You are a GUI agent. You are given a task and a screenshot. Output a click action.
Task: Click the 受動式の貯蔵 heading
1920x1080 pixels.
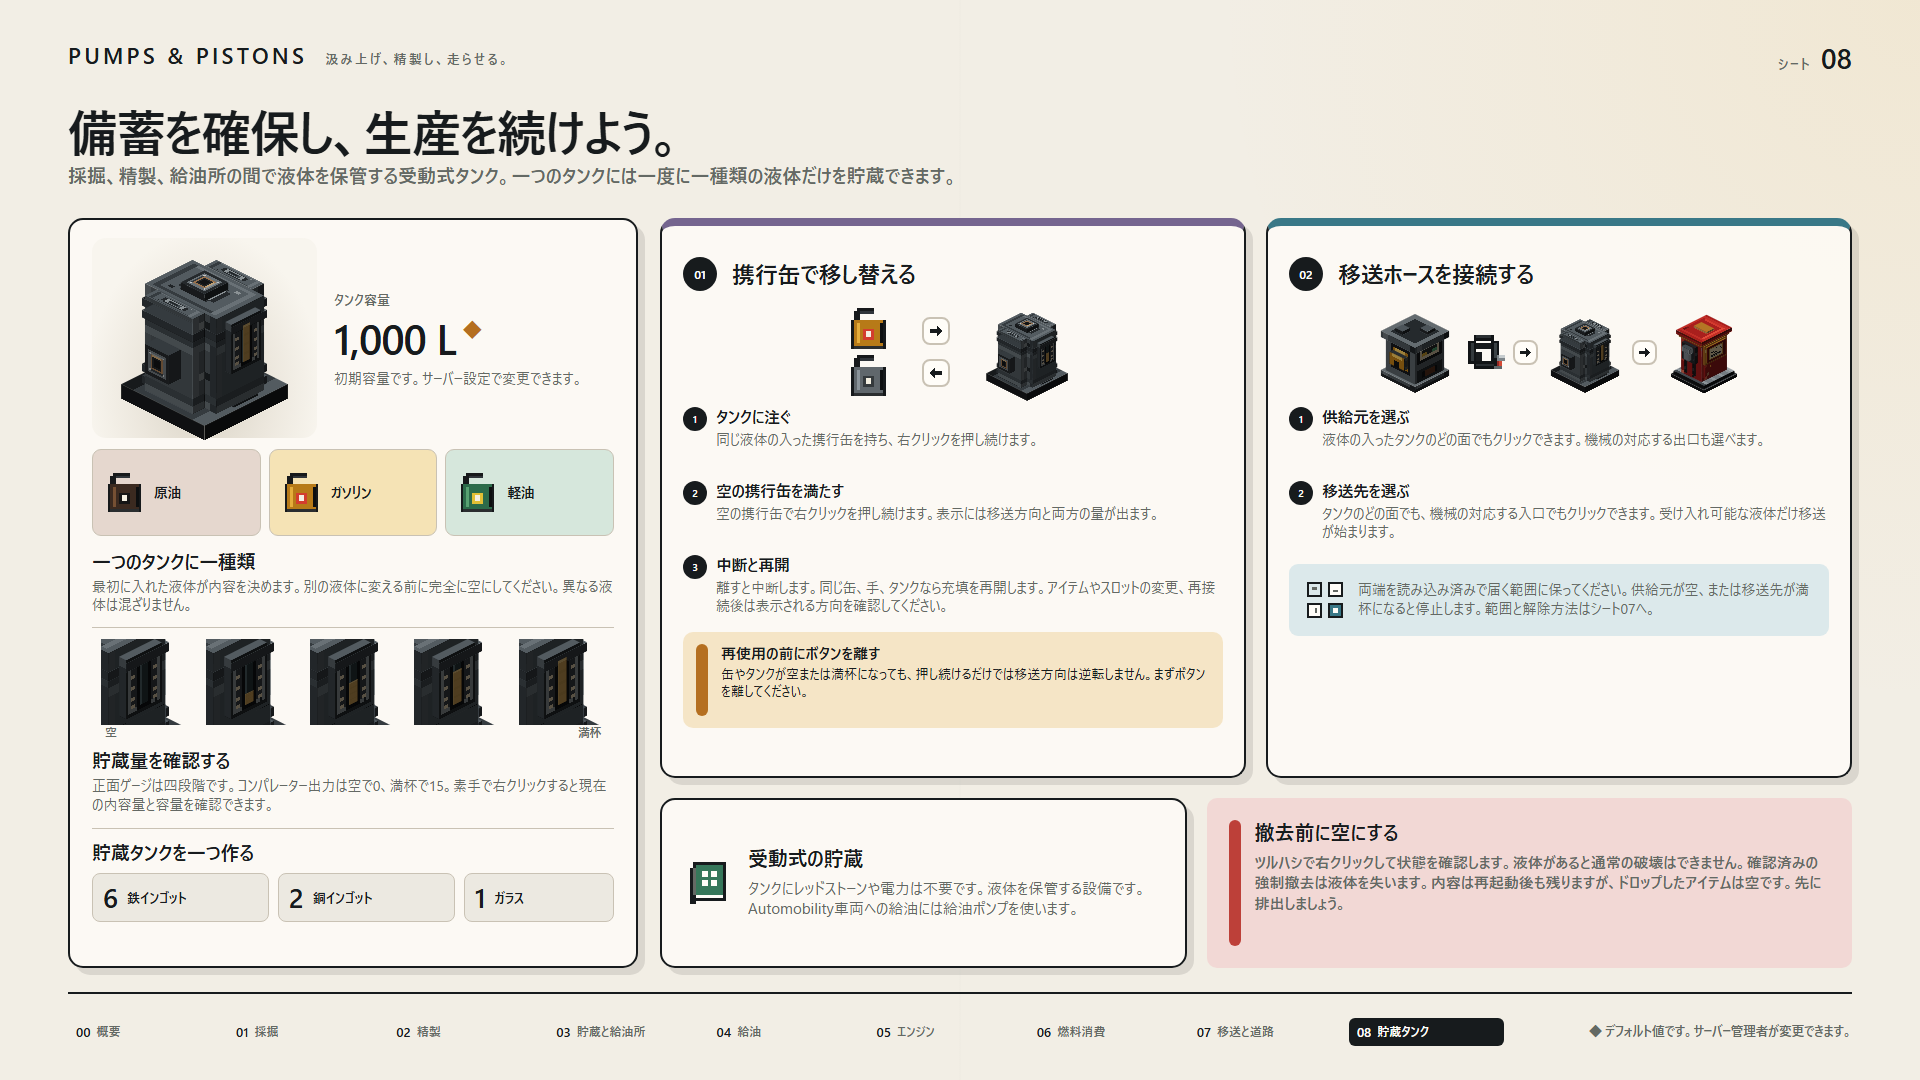point(806,859)
